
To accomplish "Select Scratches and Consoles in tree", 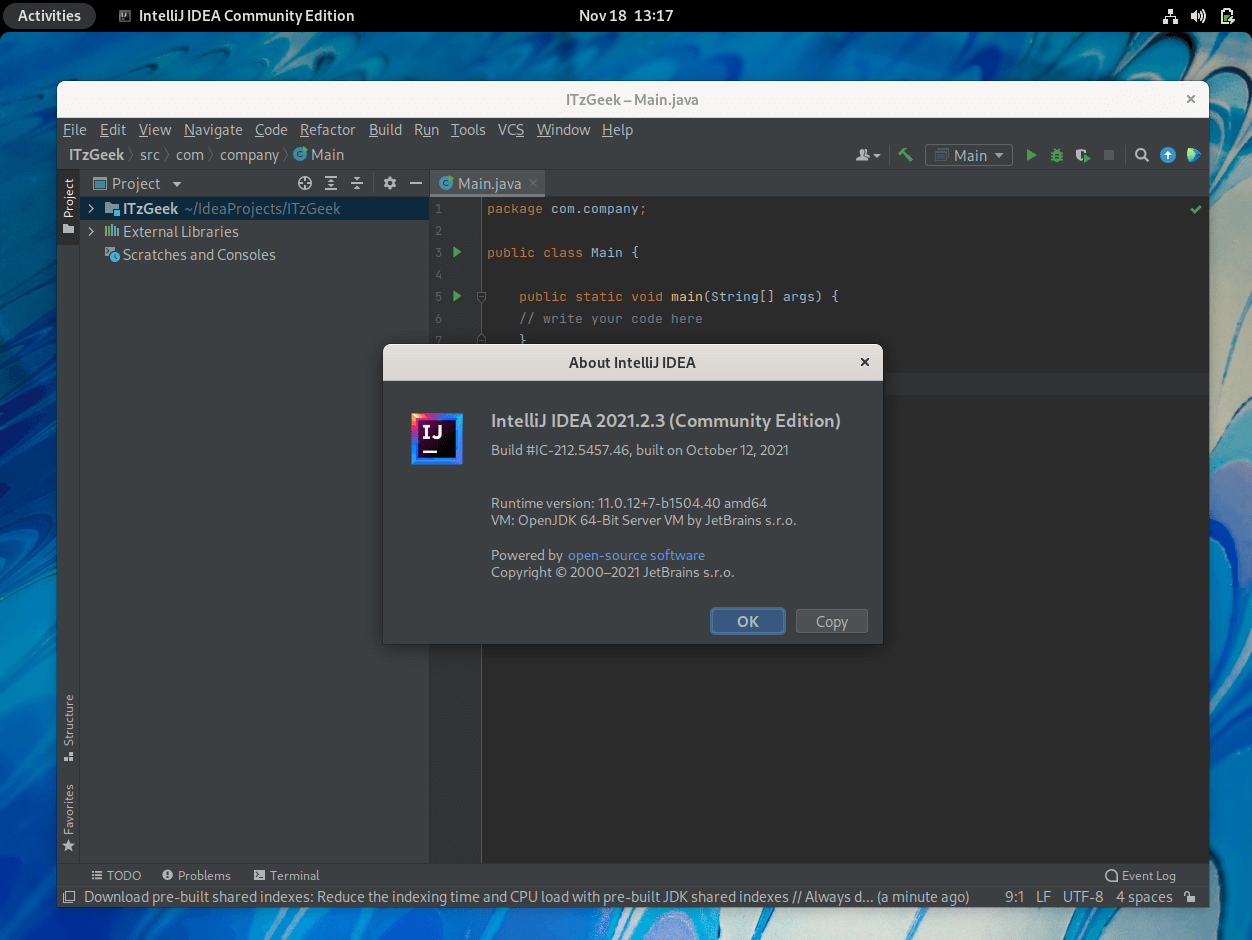I will click(199, 254).
